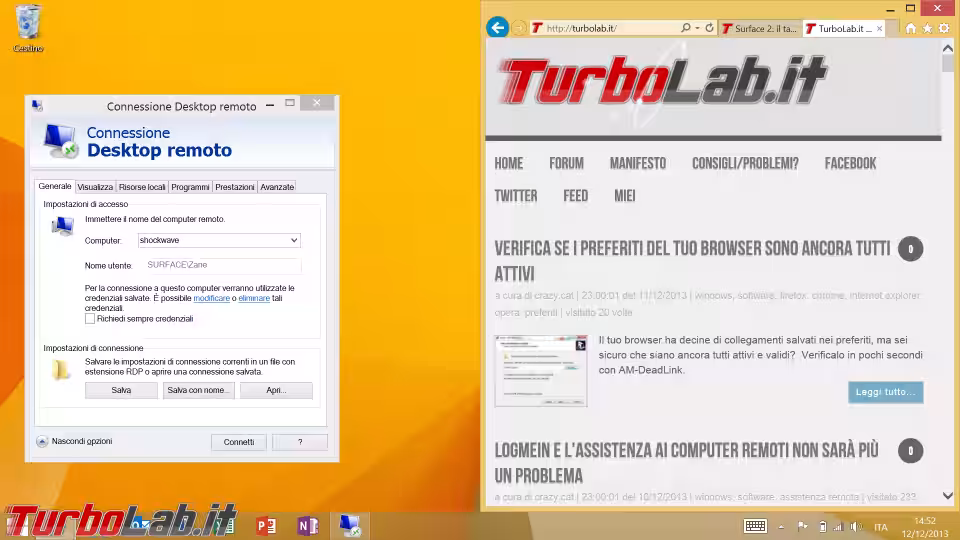This screenshot has width=960, height=540.
Task: Follow the modificare credentials link
Action: (x=211, y=298)
